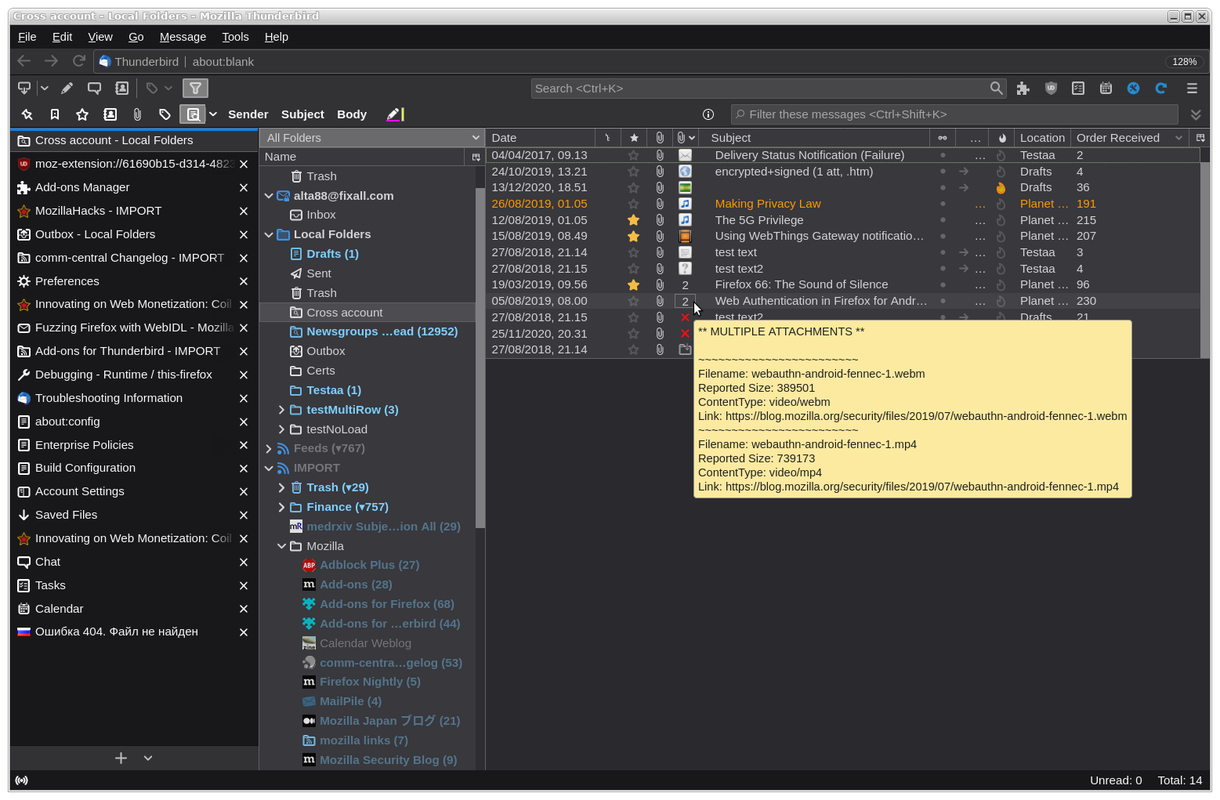This screenshot has height=800, width=1220.
Task: Click the Filter these messages field
Action: point(954,114)
